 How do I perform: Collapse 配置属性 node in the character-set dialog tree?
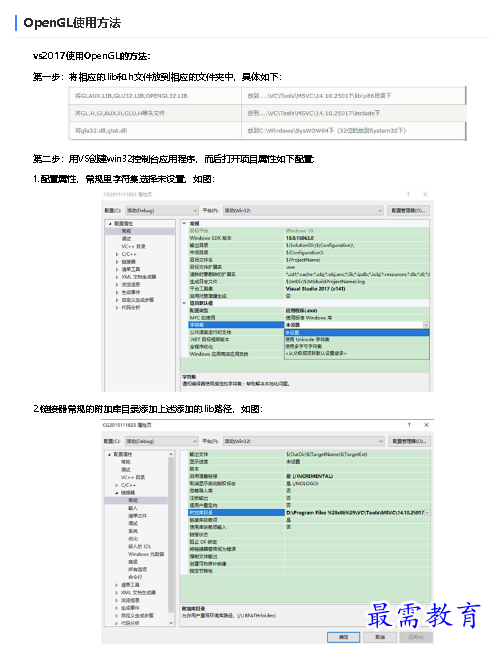click(110, 223)
